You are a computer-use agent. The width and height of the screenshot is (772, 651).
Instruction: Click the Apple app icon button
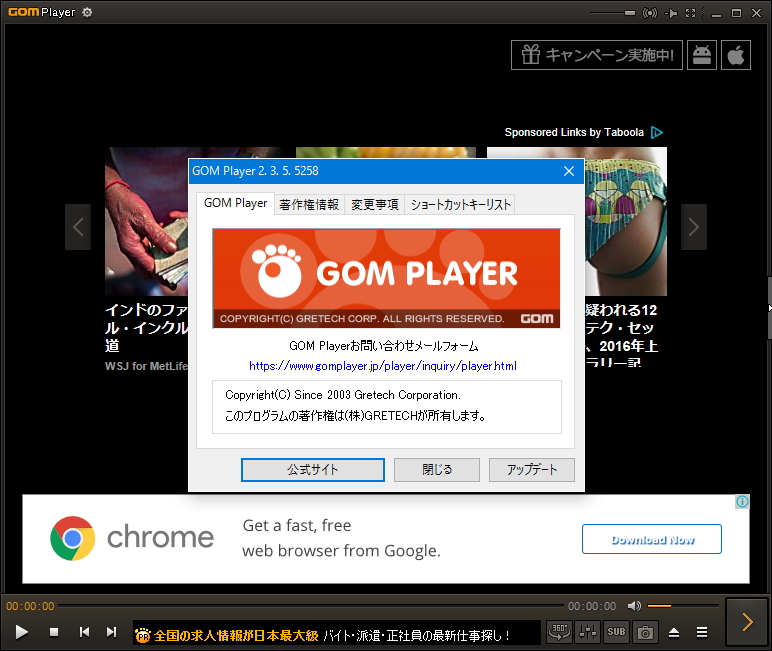point(736,55)
